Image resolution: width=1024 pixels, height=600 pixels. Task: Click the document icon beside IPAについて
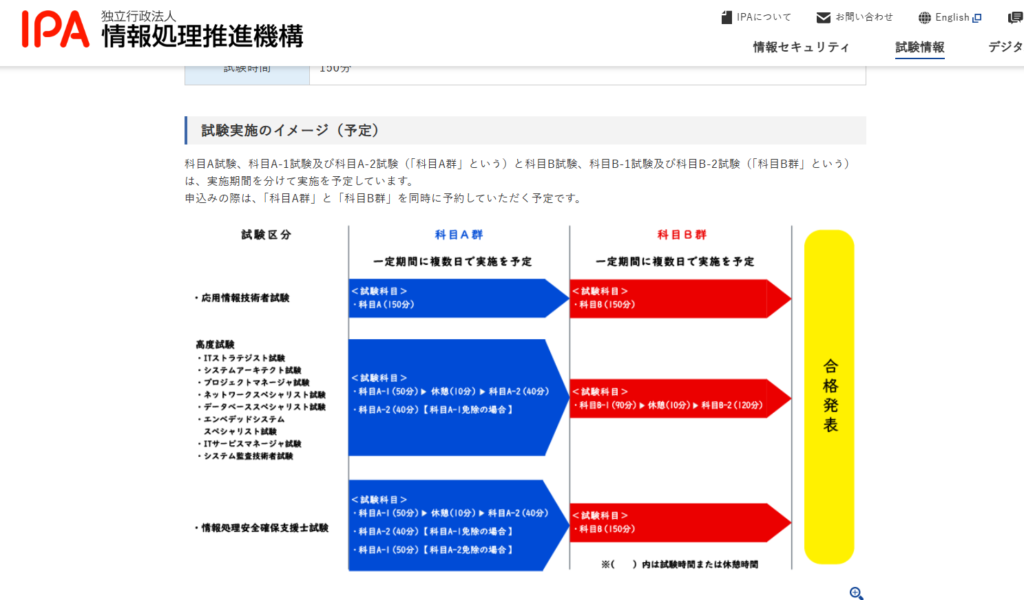pyautogui.click(x=727, y=17)
